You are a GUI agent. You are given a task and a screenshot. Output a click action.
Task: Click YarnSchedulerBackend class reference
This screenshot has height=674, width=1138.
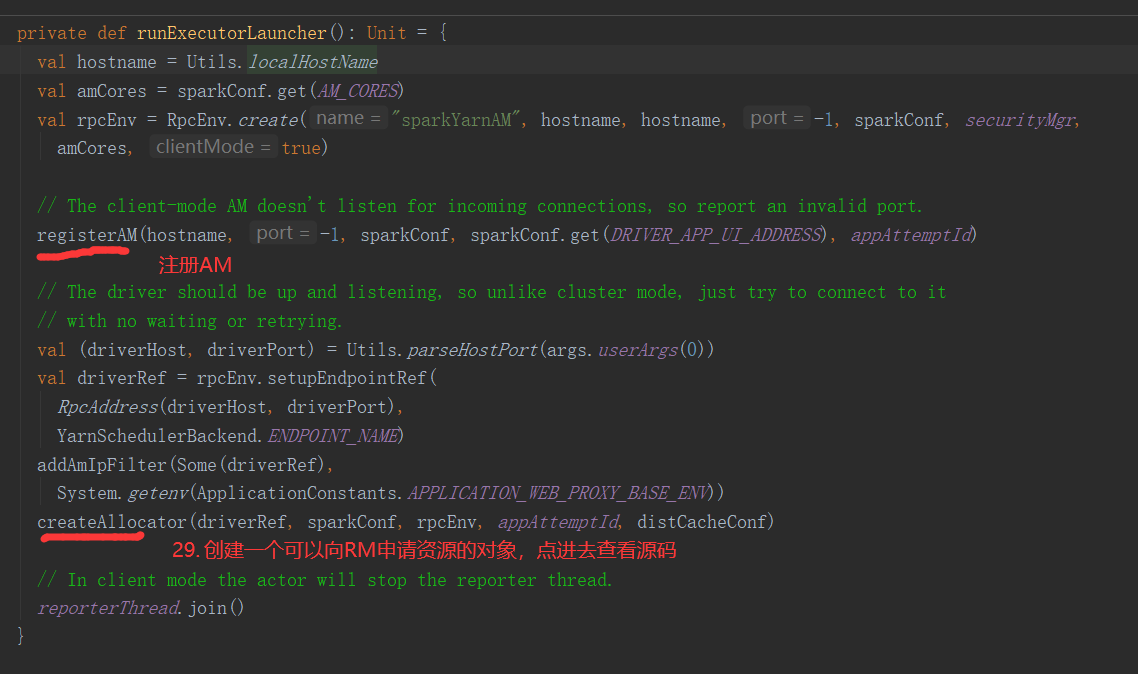(x=157, y=436)
